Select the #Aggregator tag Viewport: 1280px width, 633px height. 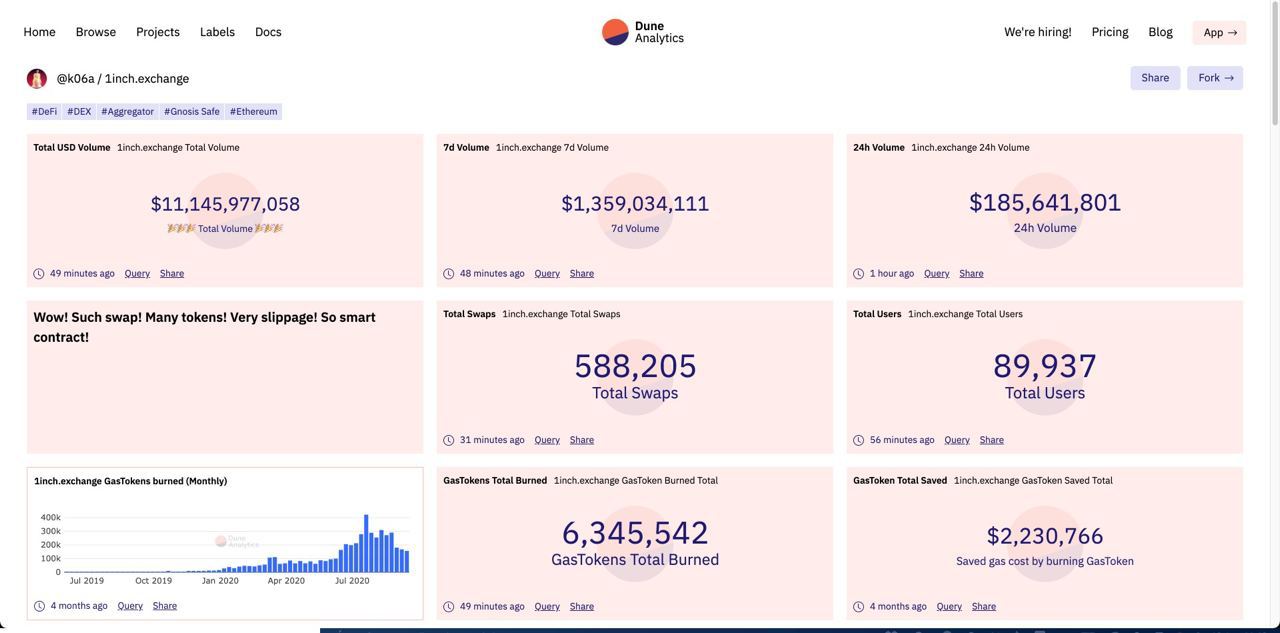127,112
